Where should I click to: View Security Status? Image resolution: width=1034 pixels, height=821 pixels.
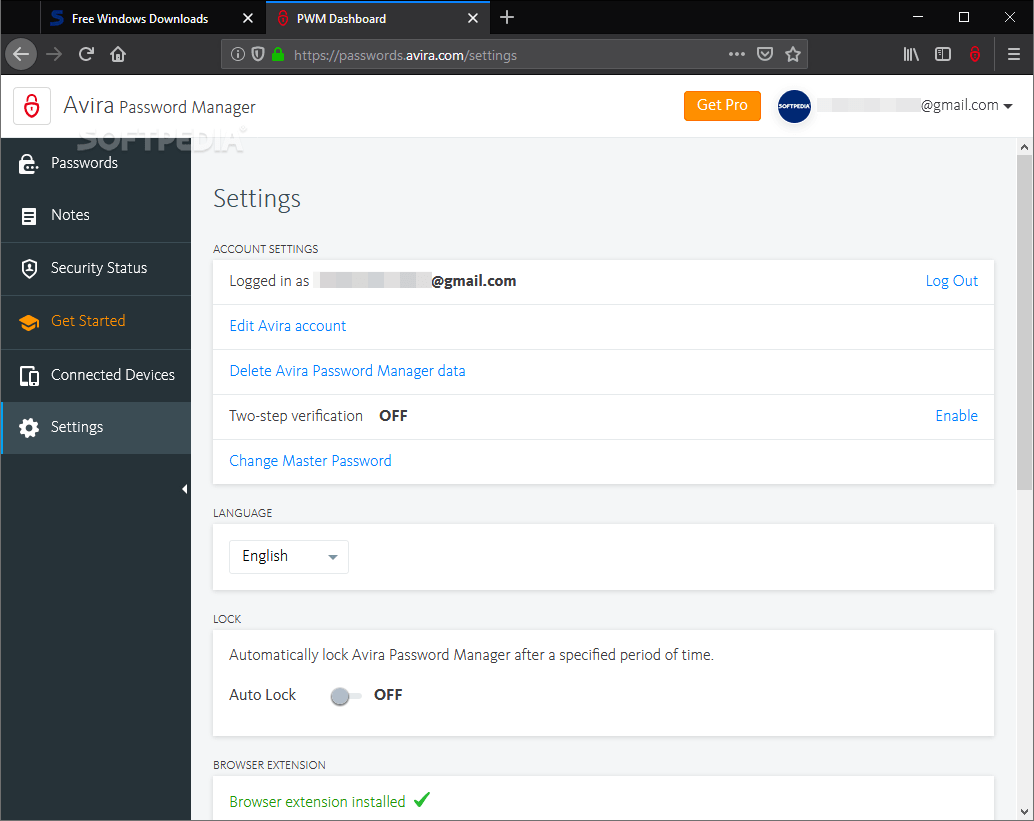(x=98, y=268)
